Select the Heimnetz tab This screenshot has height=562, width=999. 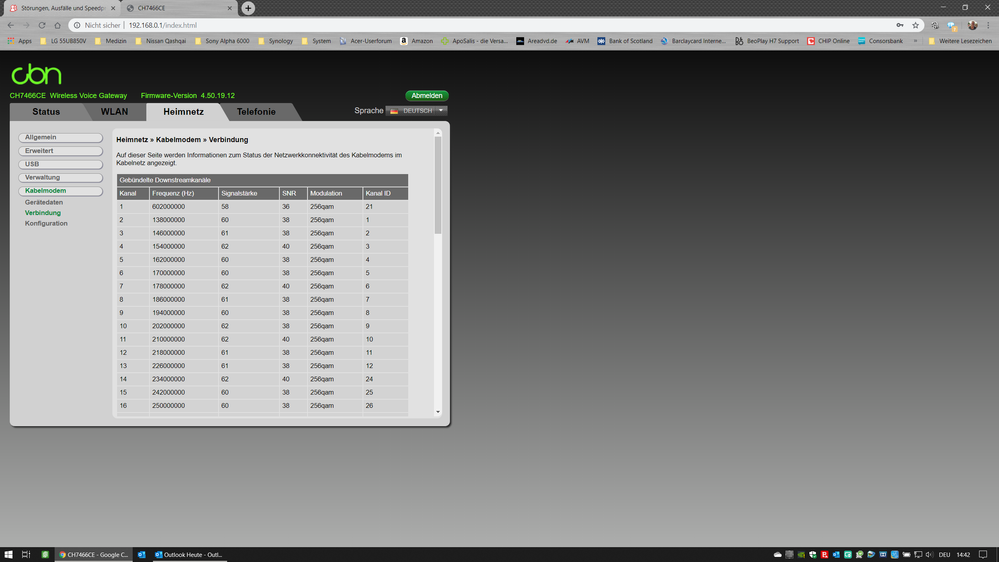click(x=183, y=112)
